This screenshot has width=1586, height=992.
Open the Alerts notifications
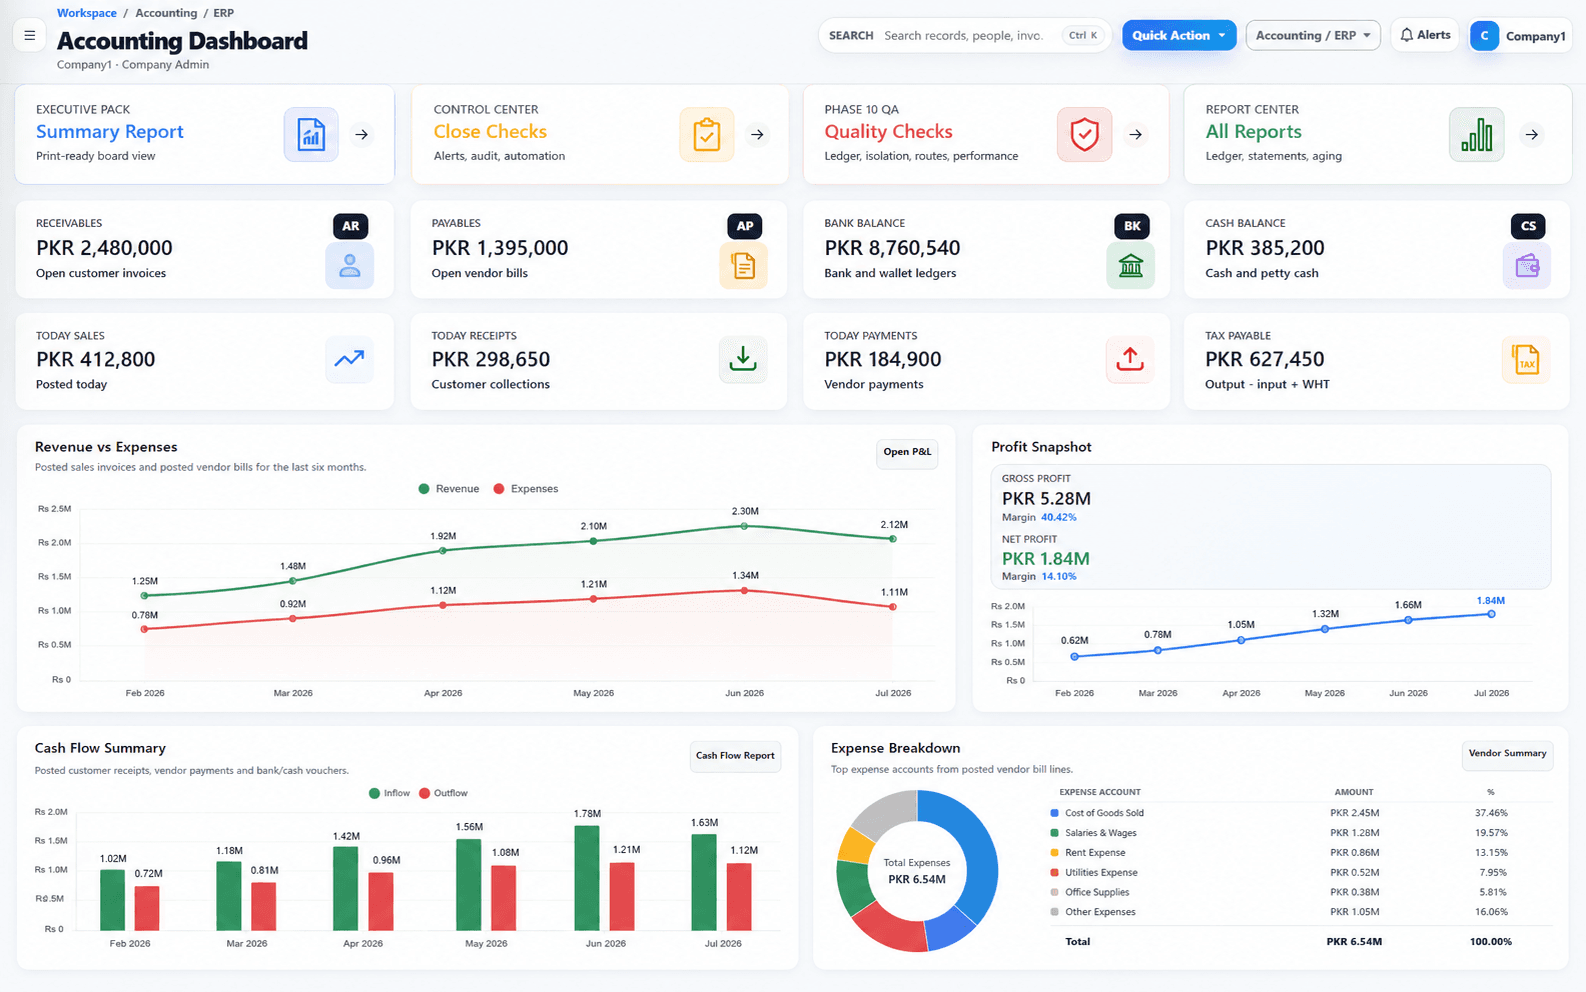(1425, 35)
